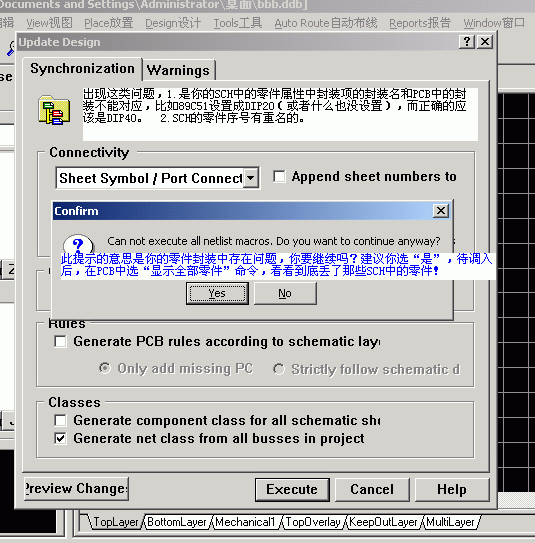This screenshot has height=543, width=535.
Task: Click No in the Confirm dialog
Action: point(285,293)
